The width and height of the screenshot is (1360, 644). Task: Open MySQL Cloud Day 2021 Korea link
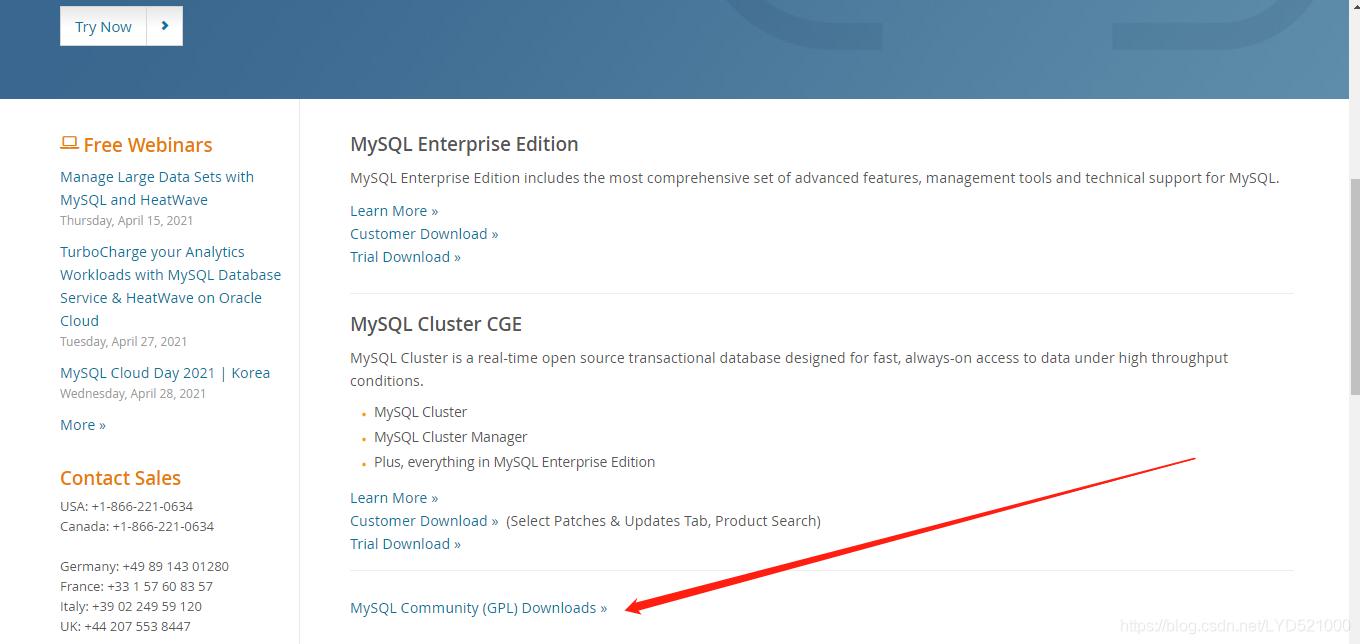point(165,373)
